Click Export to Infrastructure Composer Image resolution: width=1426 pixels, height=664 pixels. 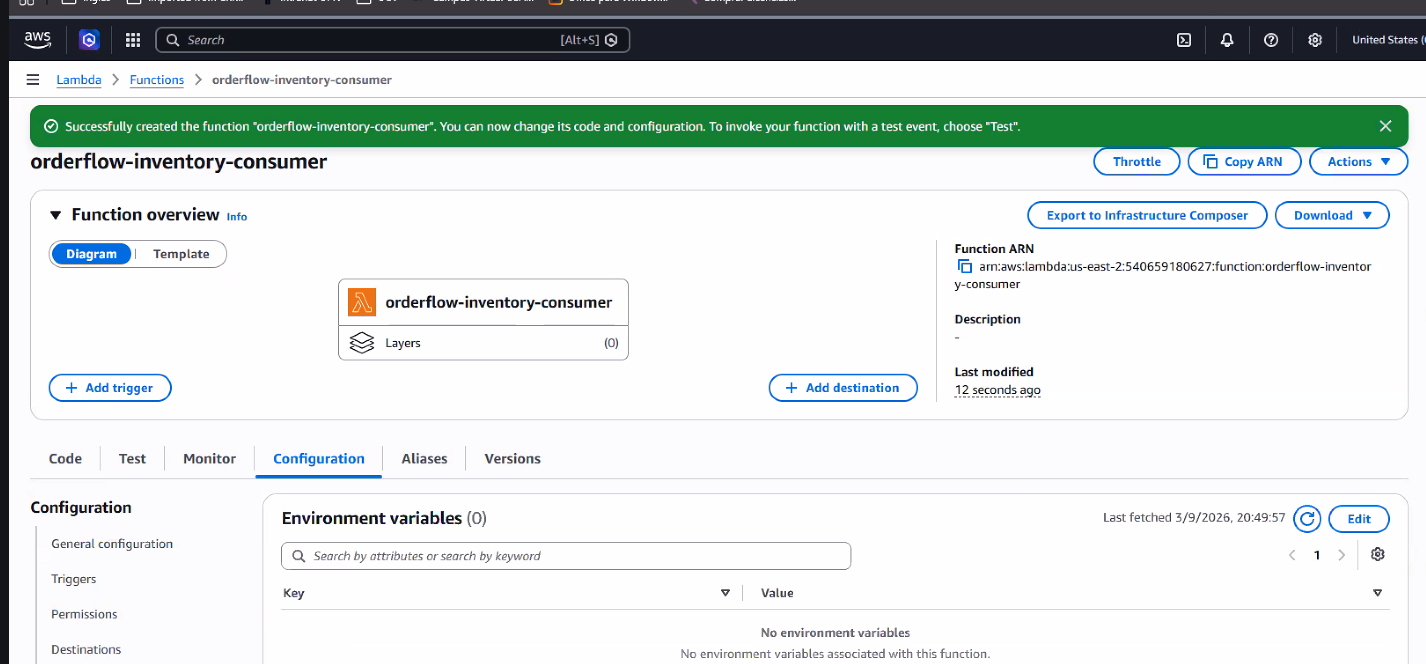[x=1147, y=215]
